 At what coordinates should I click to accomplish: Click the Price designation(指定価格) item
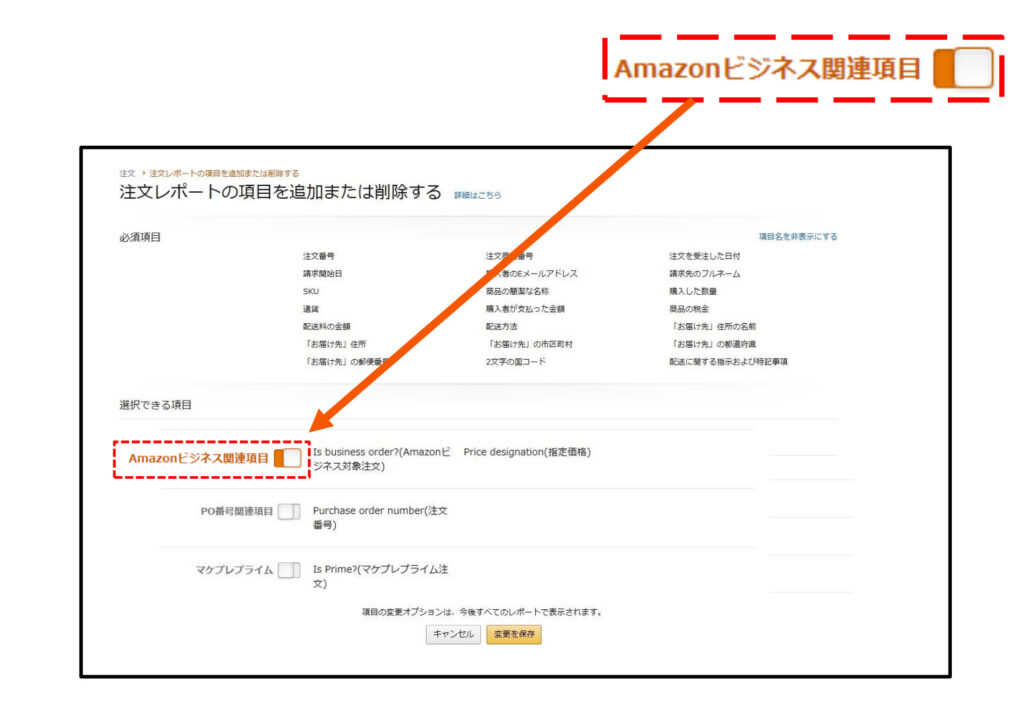[x=527, y=452]
